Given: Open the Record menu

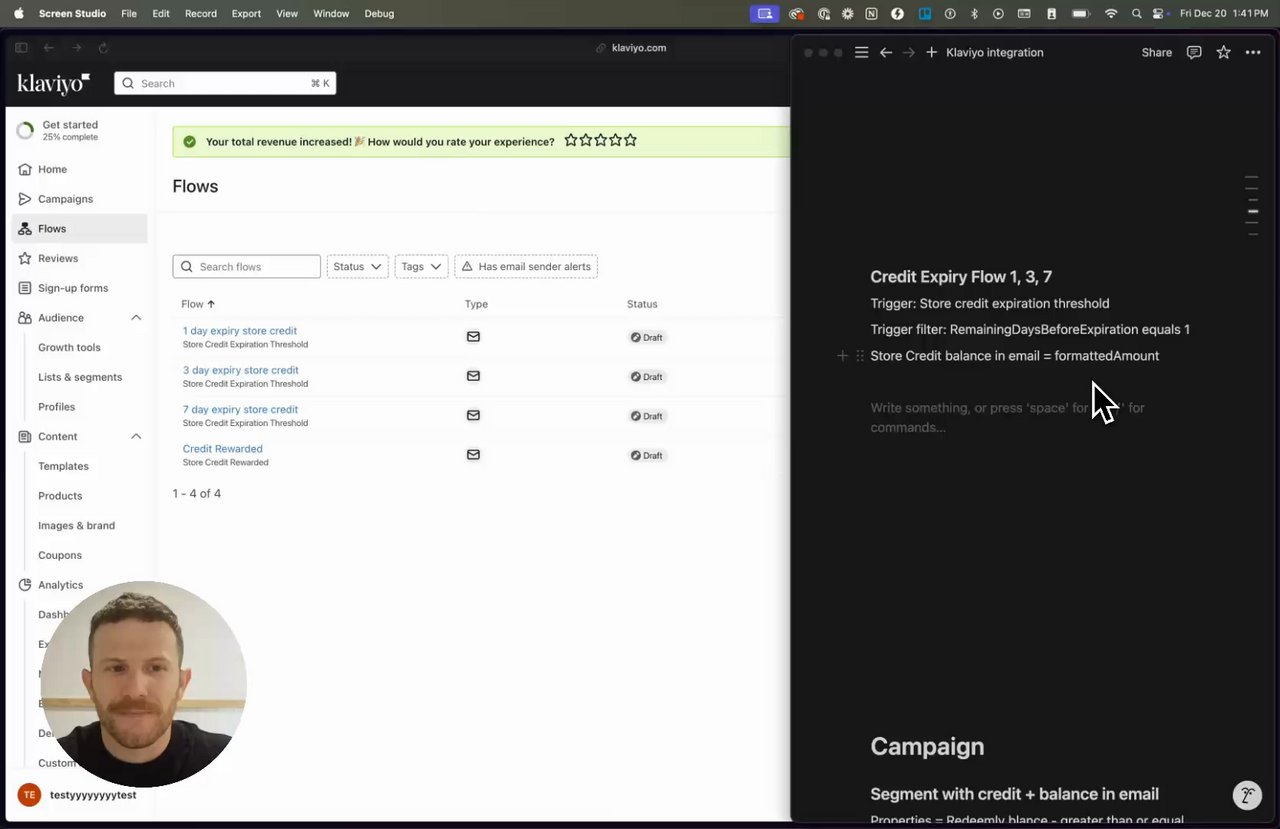Looking at the screenshot, I should pos(201,14).
